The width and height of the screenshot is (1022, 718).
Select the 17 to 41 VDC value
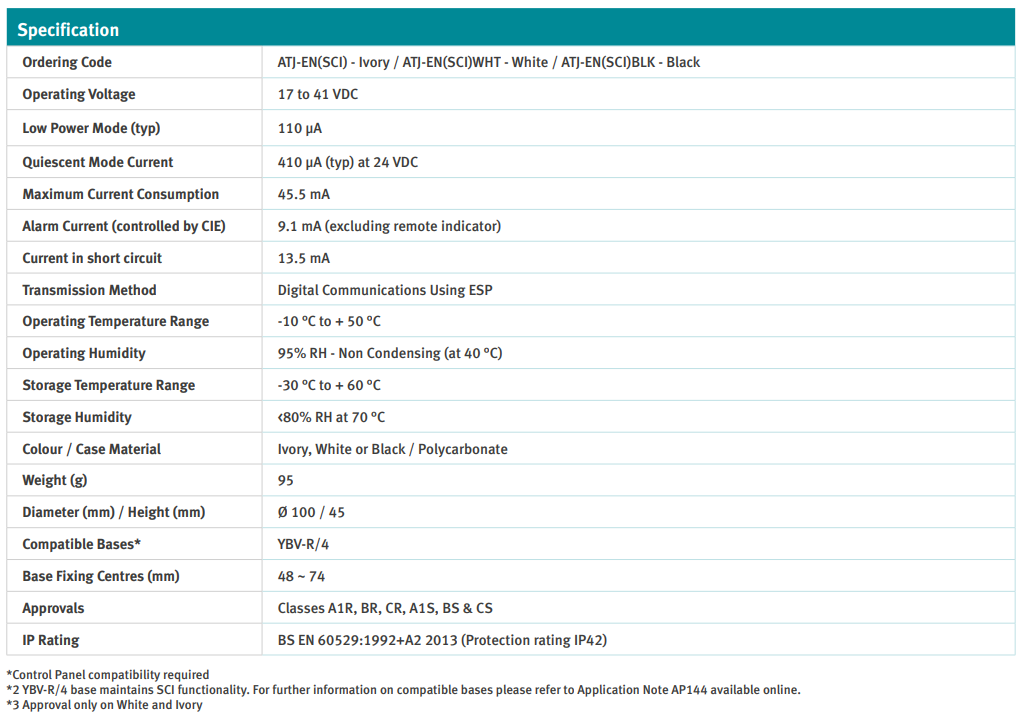(x=317, y=94)
